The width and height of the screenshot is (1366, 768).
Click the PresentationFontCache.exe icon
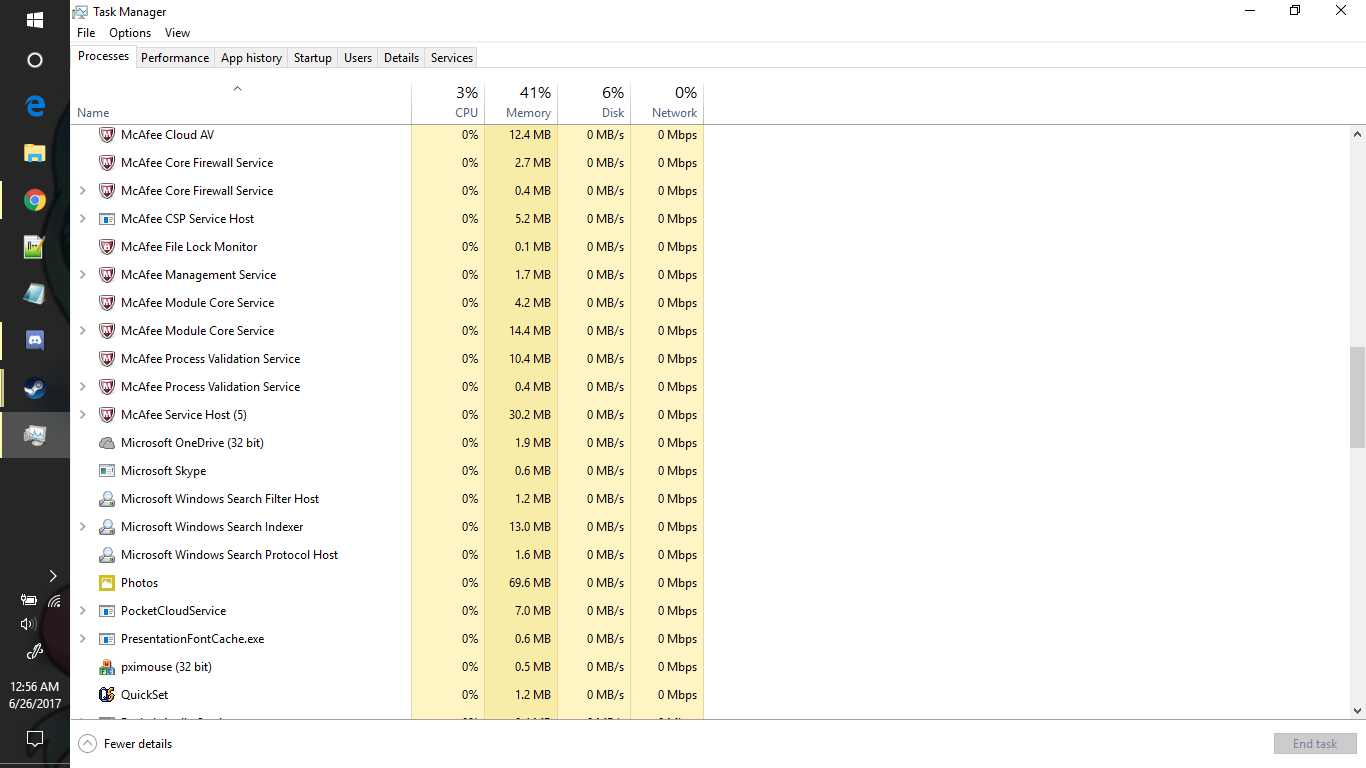[x=107, y=639]
